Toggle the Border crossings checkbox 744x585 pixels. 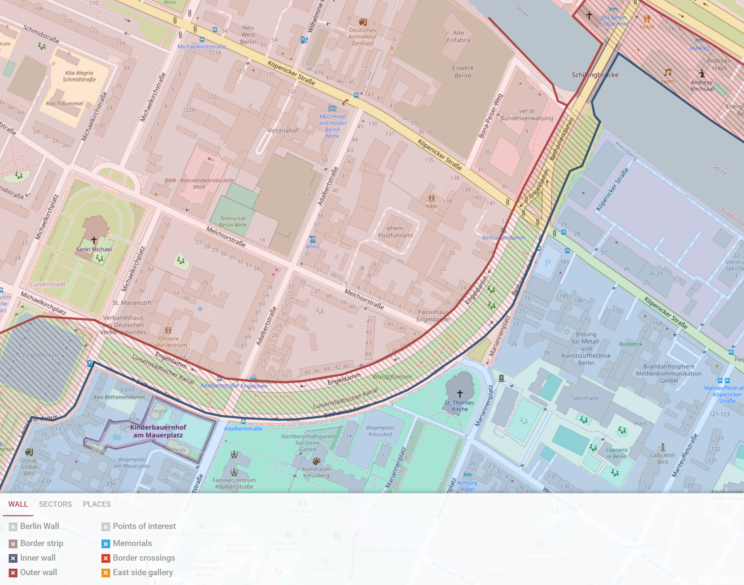coord(106,558)
